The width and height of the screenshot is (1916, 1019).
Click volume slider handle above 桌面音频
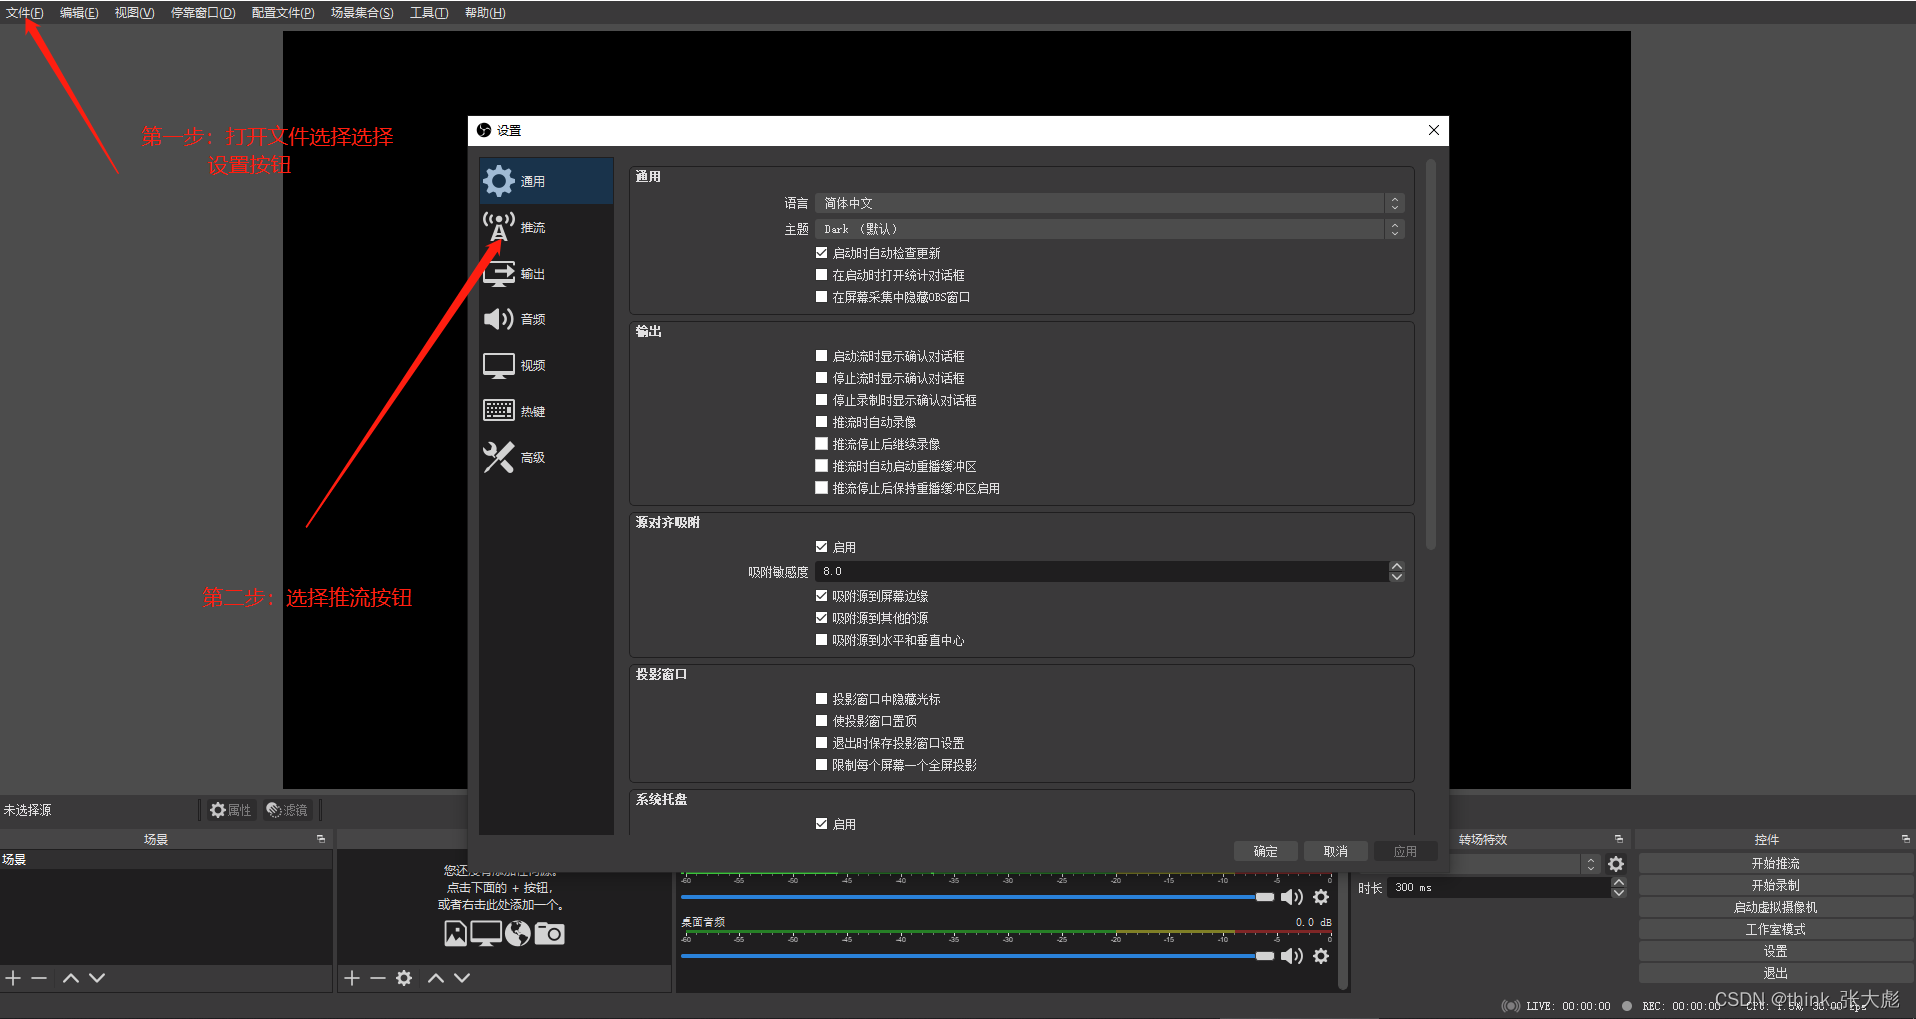click(1265, 897)
